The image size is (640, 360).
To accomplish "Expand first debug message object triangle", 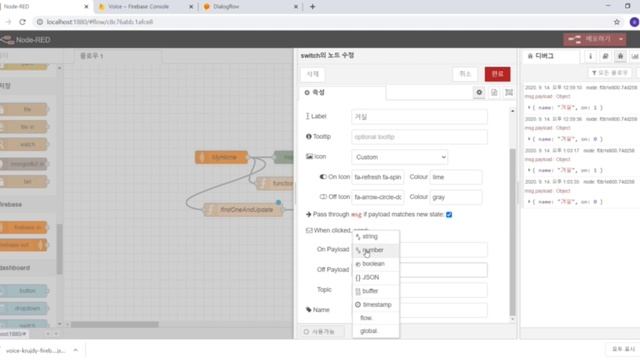I will pos(529,108).
